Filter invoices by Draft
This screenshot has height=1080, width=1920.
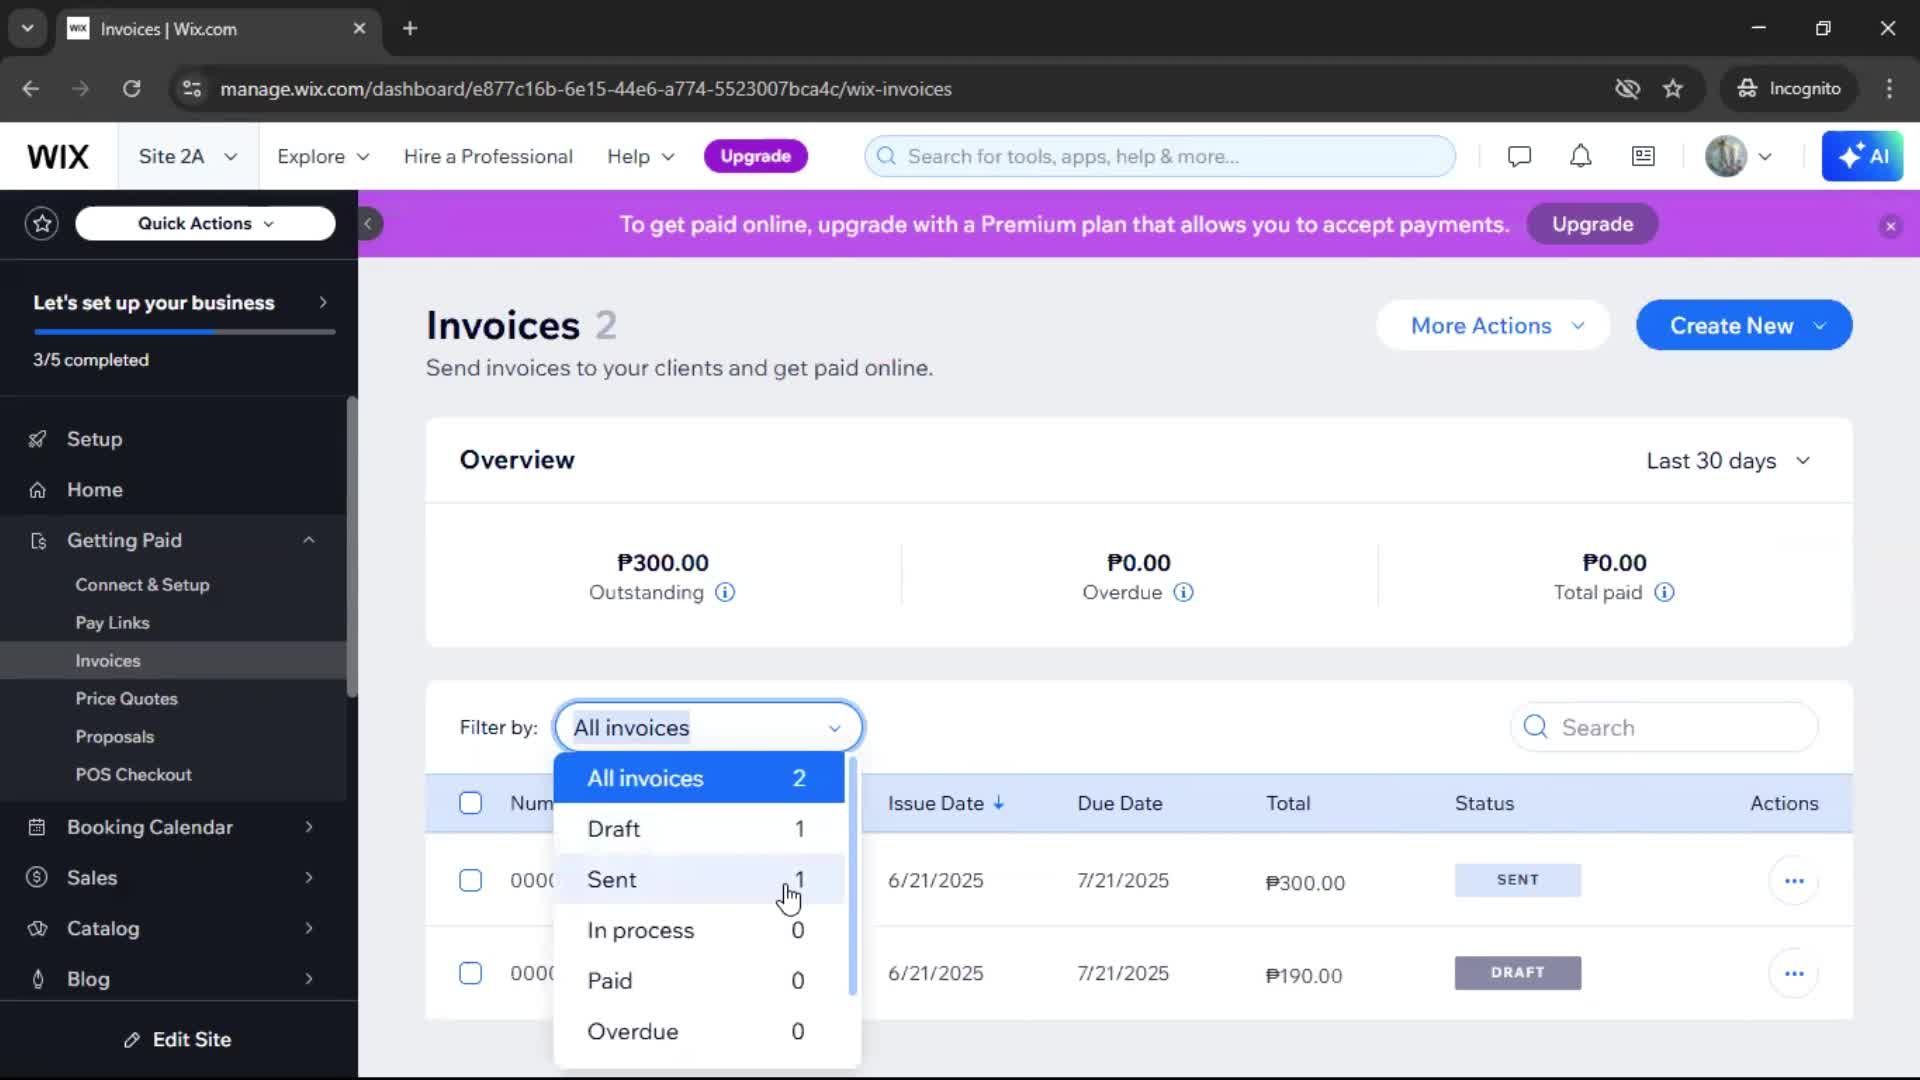click(x=699, y=829)
